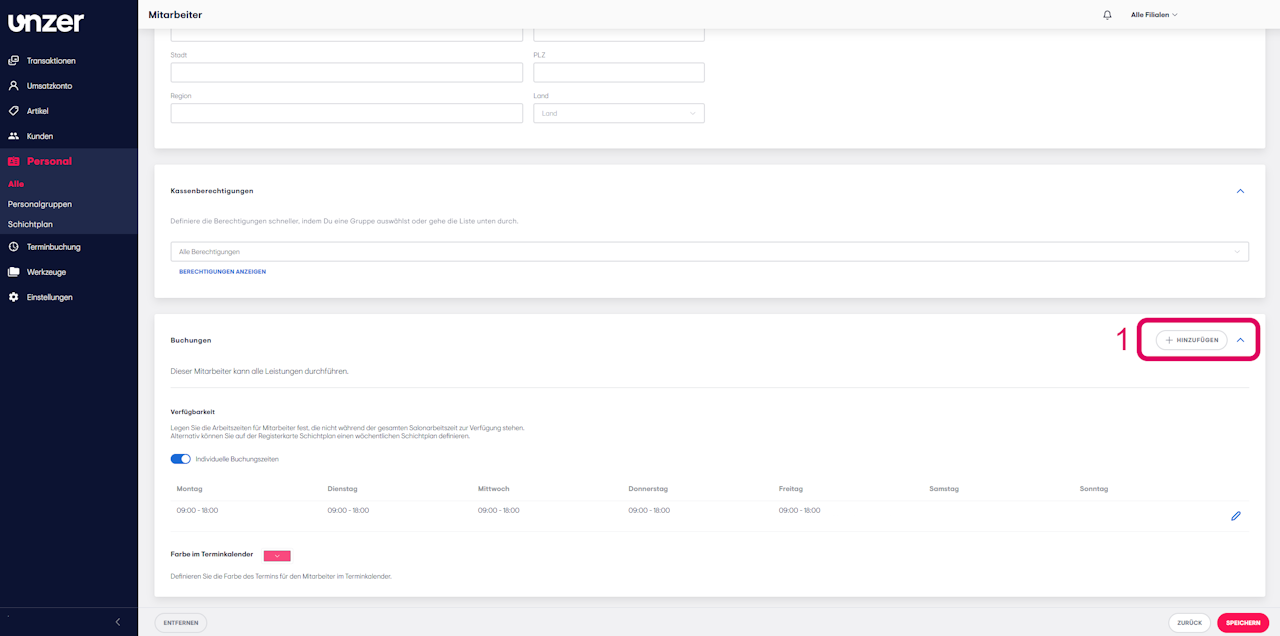
Task: Open Umsatzkonto menu item
Action: 49,86
